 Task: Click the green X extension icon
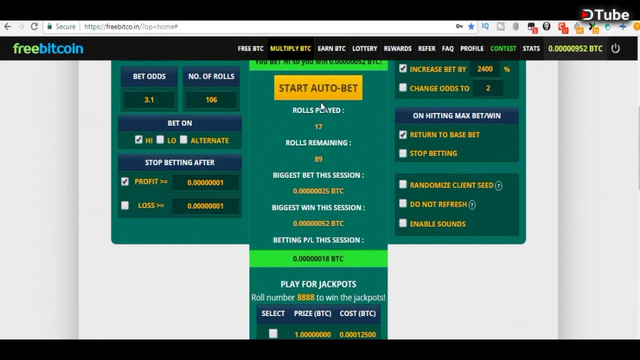593,28
